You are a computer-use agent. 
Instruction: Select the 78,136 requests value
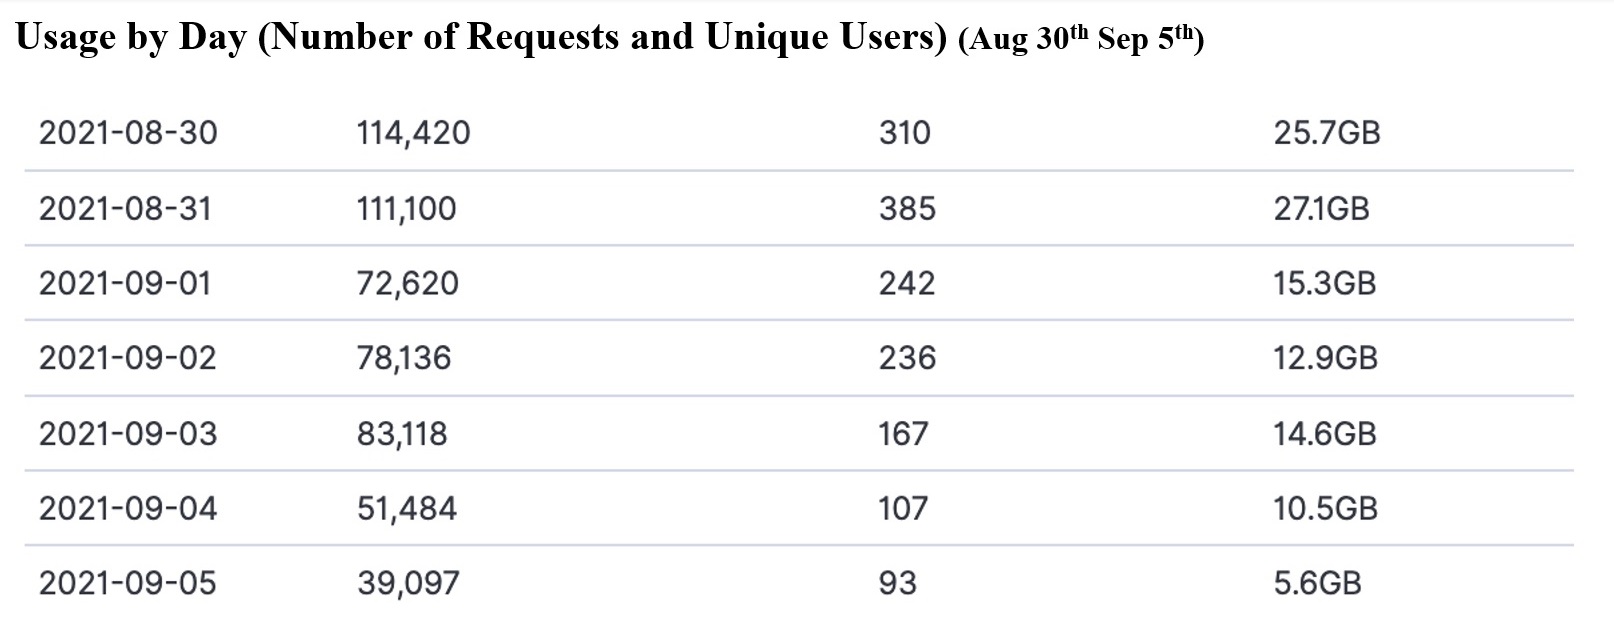point(403,358)
